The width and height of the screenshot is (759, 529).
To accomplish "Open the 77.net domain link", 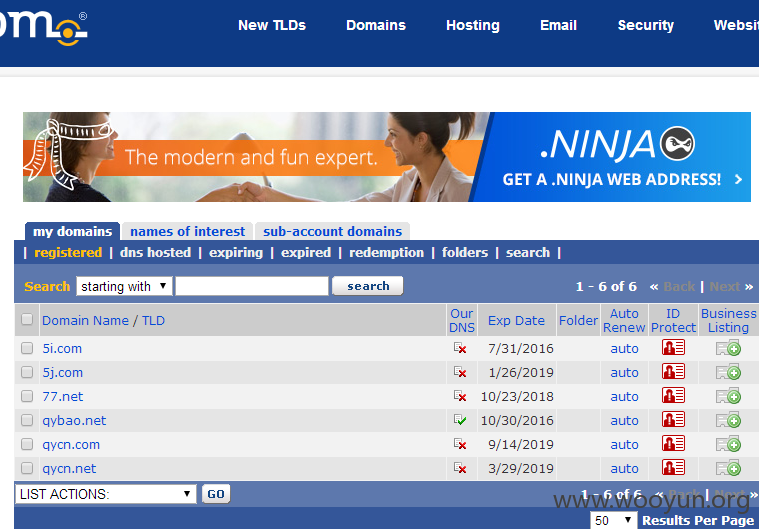I will [x=62, y=396].
